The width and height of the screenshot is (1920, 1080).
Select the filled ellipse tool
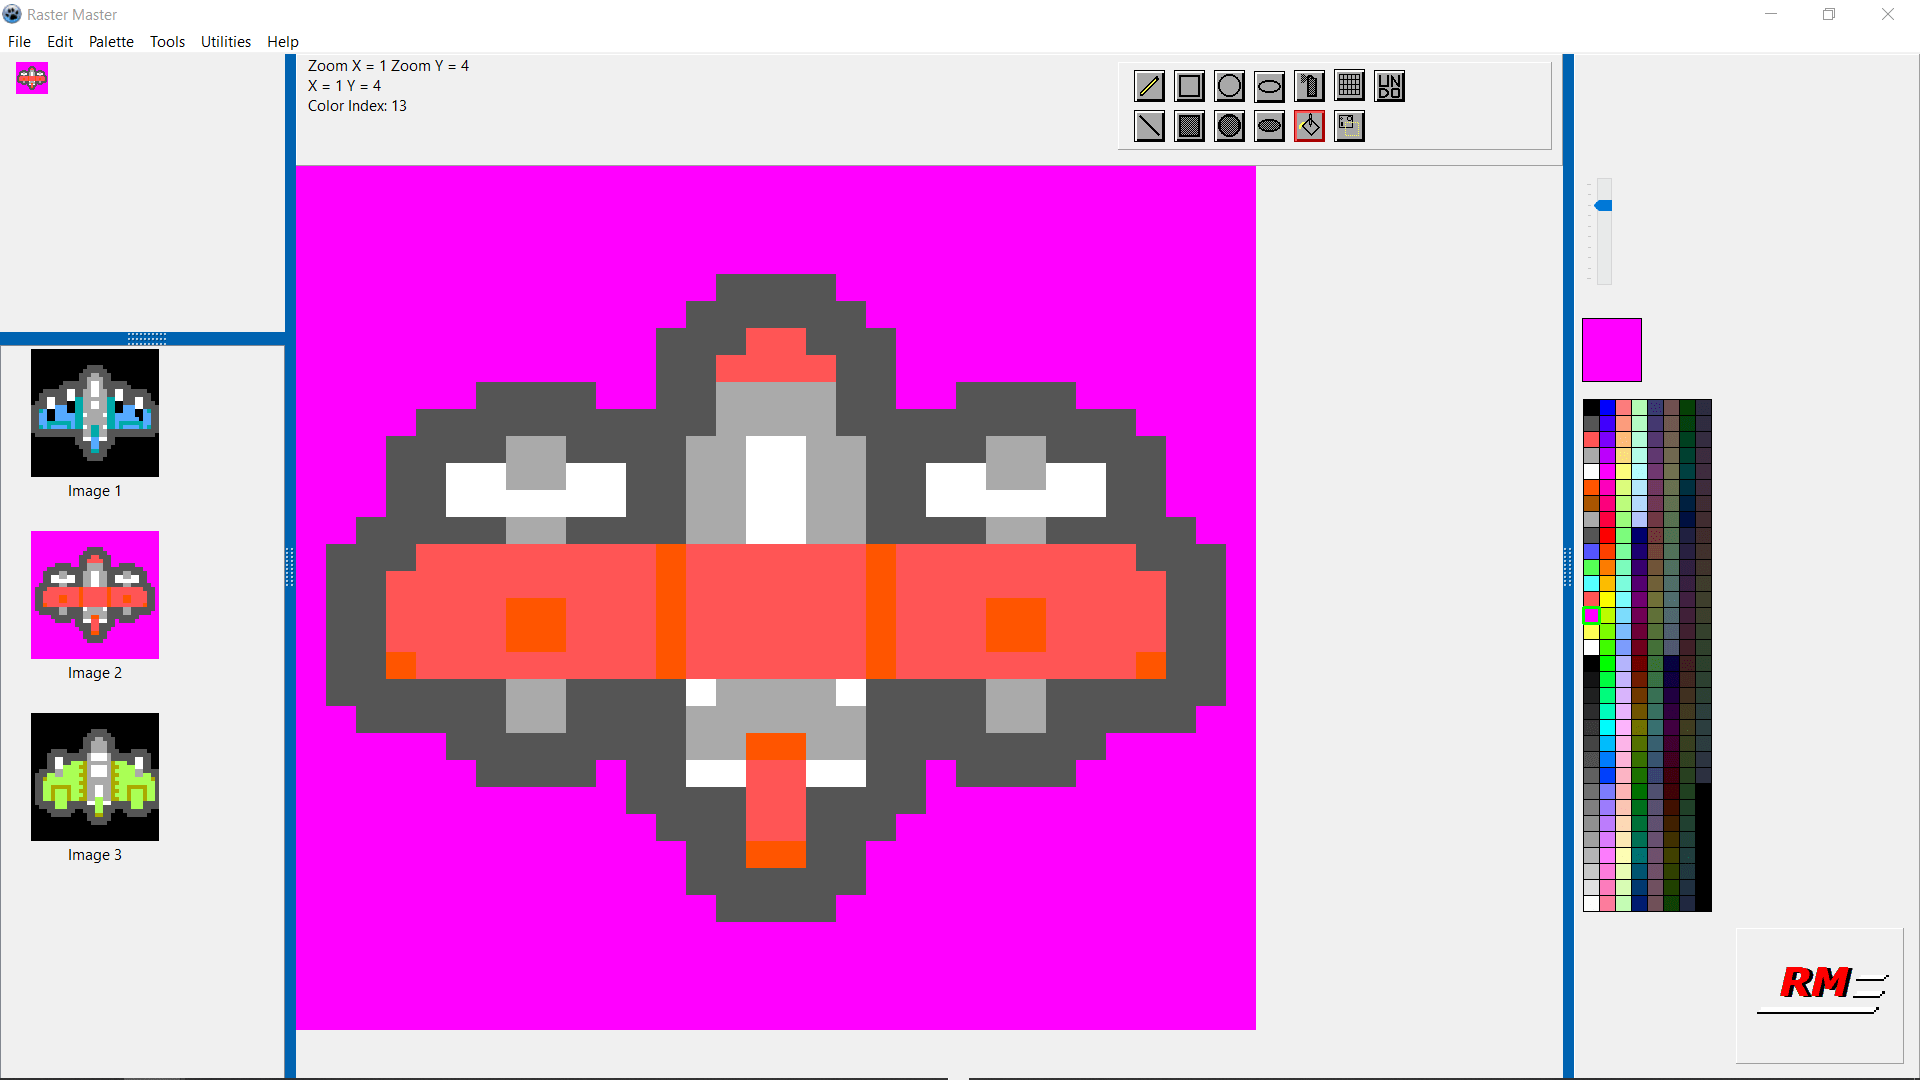point(1269,126)
